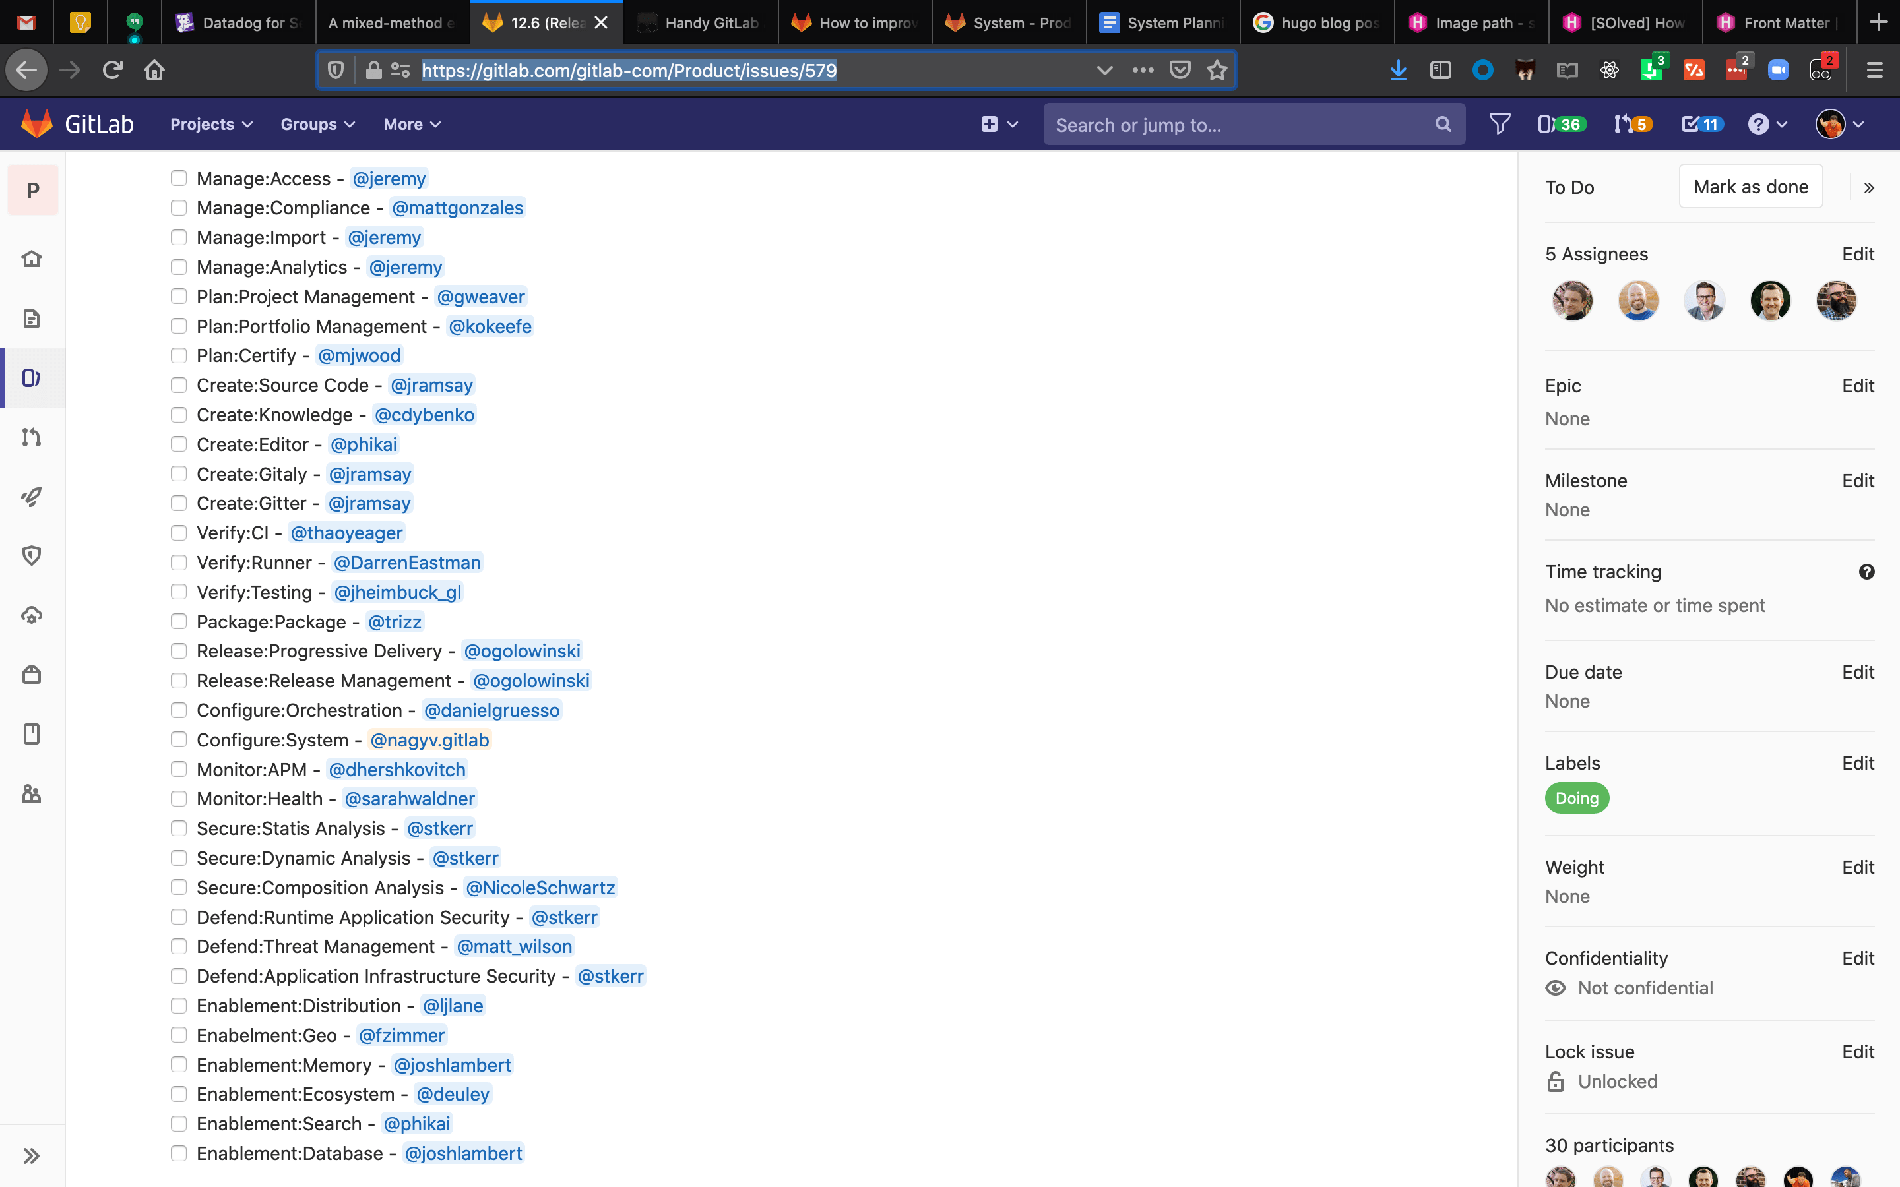Expand the More navigation dropdown

pos(411,124)
